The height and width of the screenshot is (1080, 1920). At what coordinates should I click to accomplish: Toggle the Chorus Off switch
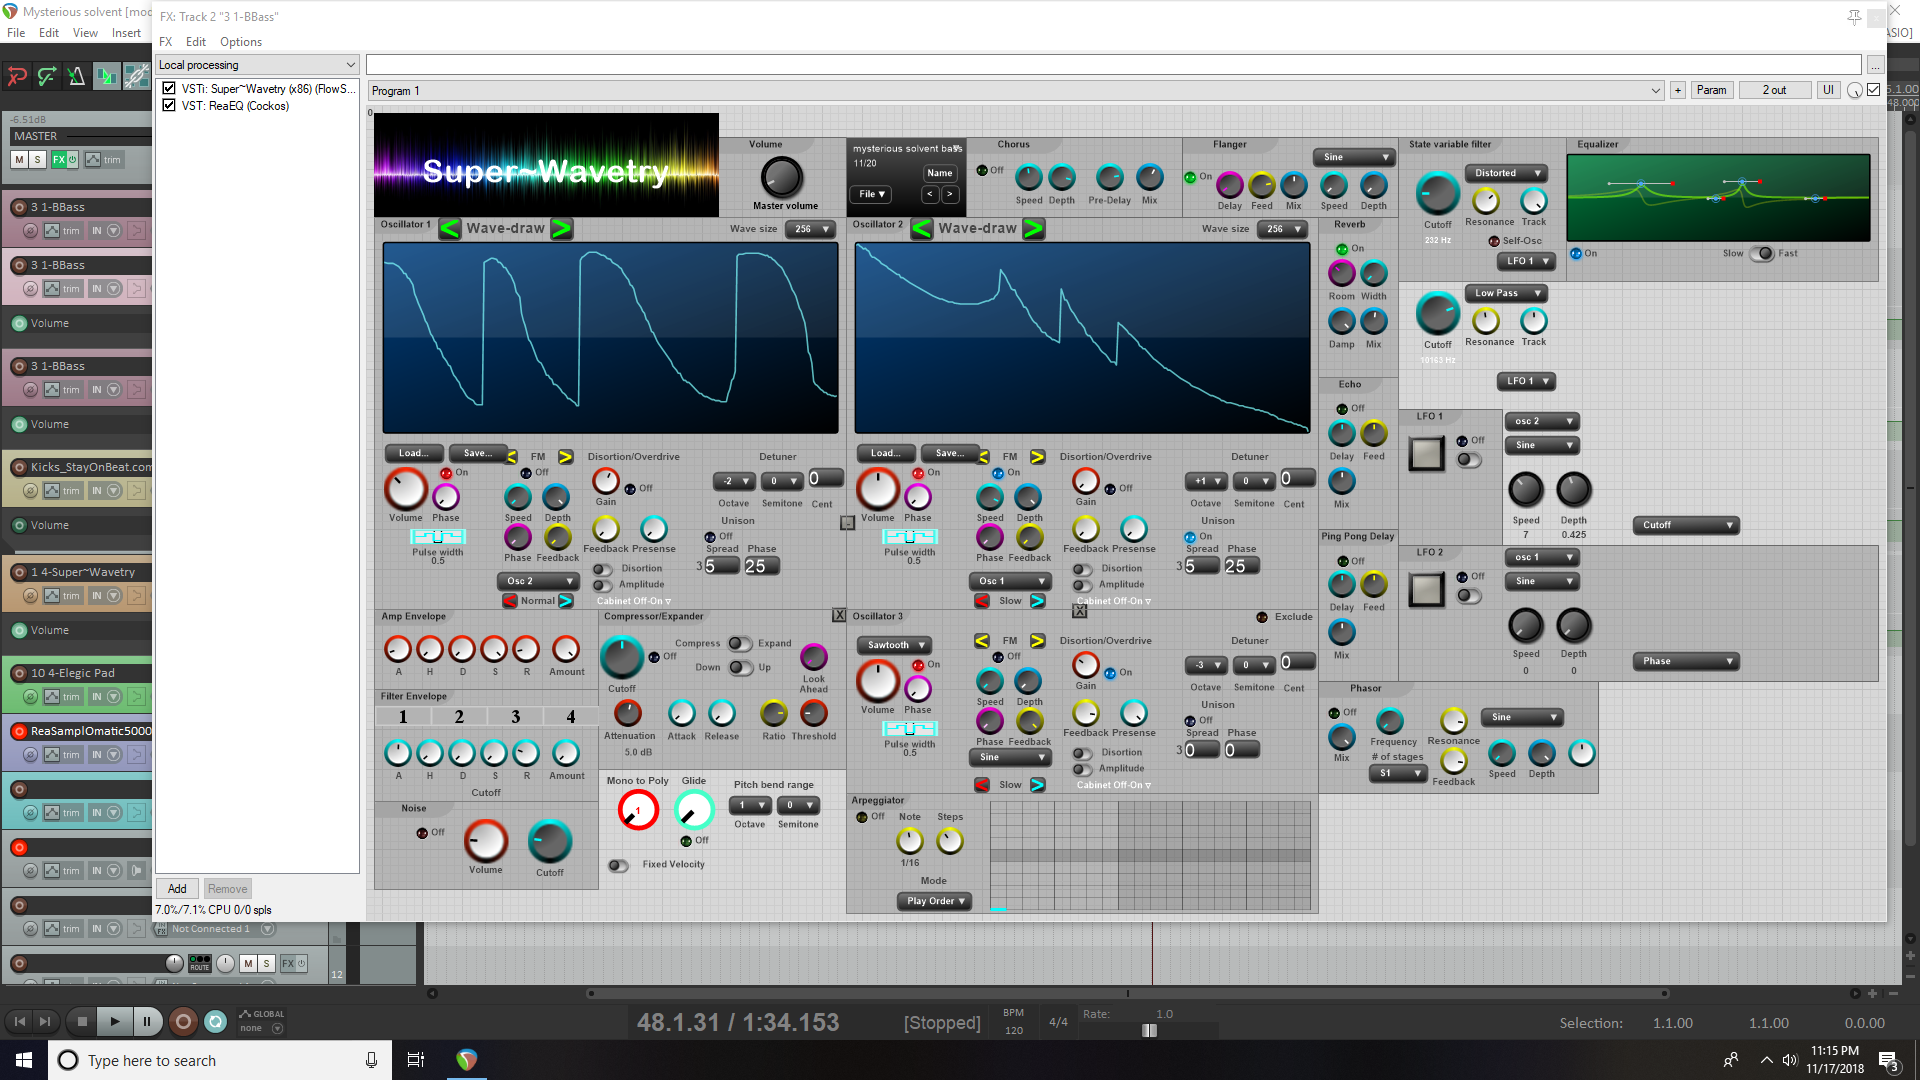982,170
